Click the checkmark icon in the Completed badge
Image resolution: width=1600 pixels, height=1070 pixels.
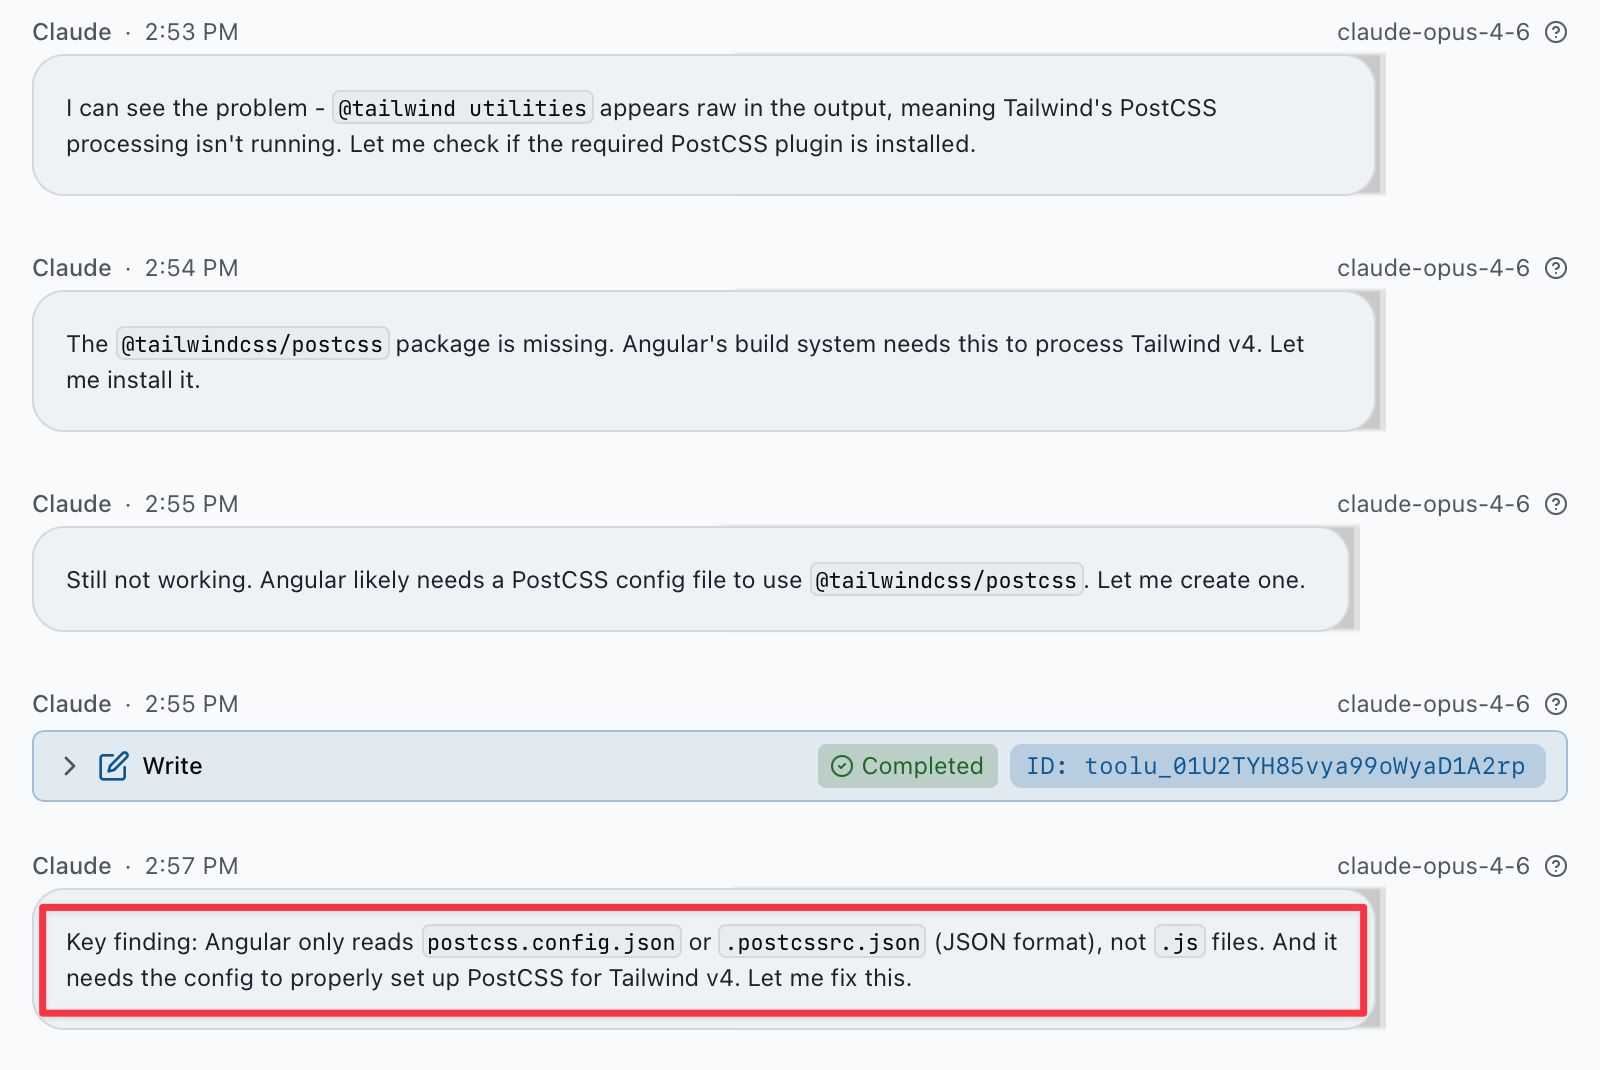tap(842, 766)
